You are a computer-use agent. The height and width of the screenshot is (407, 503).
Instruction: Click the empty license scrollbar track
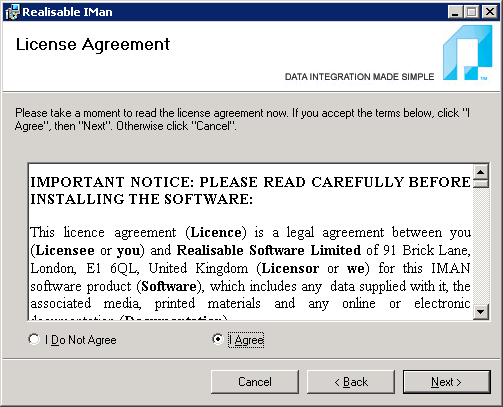481,246
